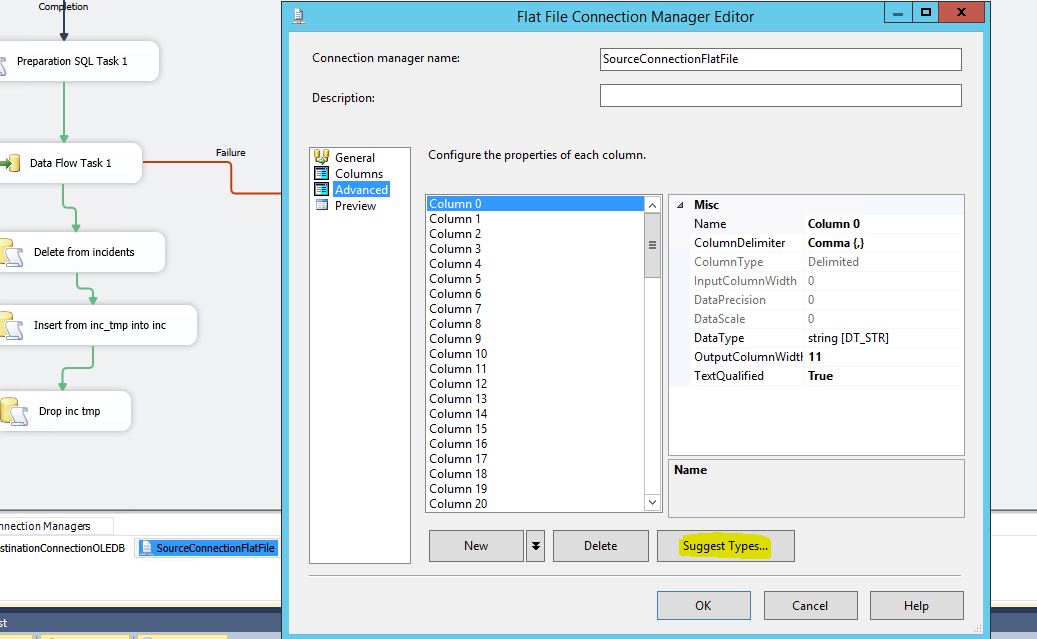Click the Suggest Types button
This screenshot has width=1037, height=639.
coord(725,546)
